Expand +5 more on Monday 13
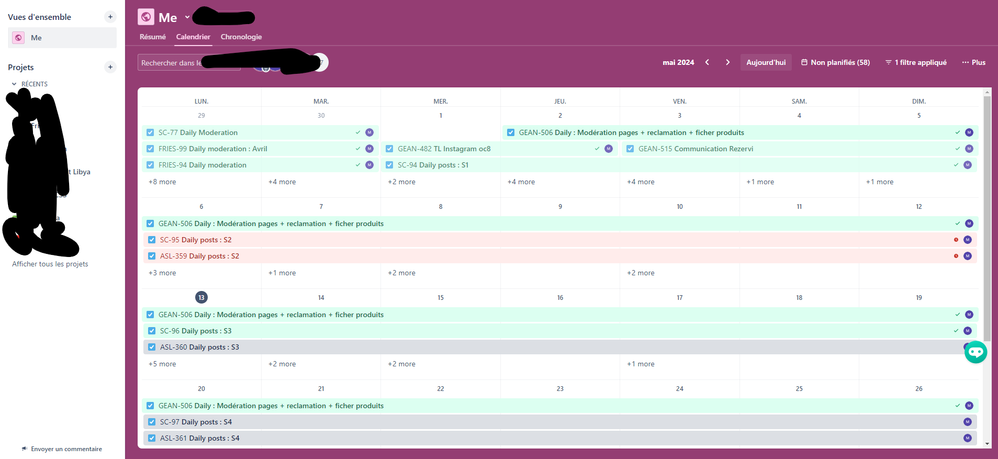The width and height of the screenshot is (998, 459). [x=162, y=364]
